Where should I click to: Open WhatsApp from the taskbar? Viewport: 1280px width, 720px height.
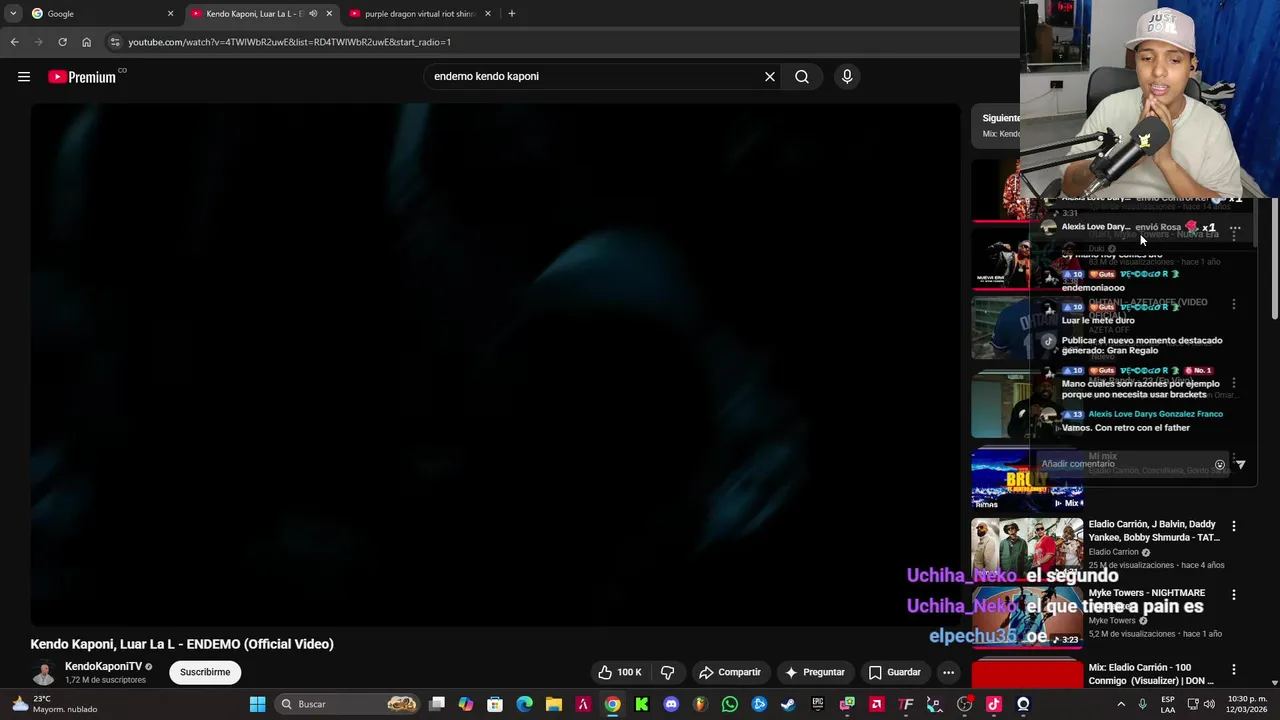[x=730, y=704]
